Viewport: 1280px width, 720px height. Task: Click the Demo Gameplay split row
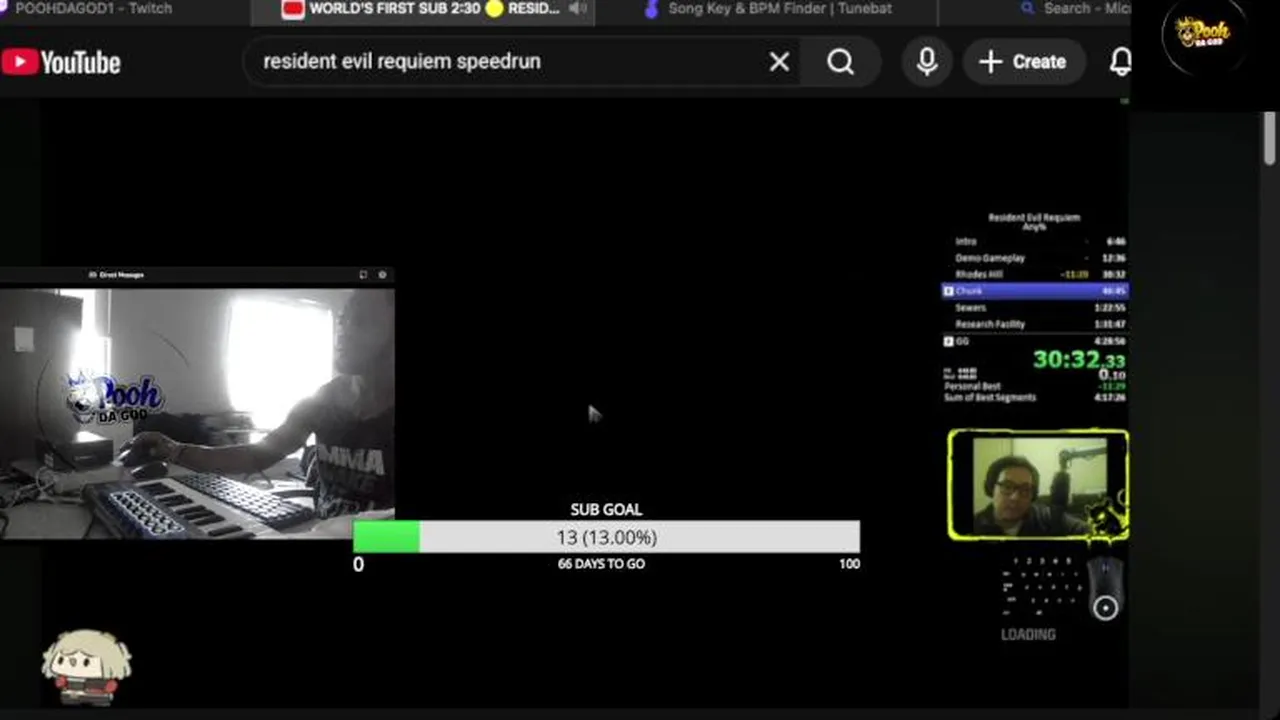pyautogui.click(x=1035, y=258)
